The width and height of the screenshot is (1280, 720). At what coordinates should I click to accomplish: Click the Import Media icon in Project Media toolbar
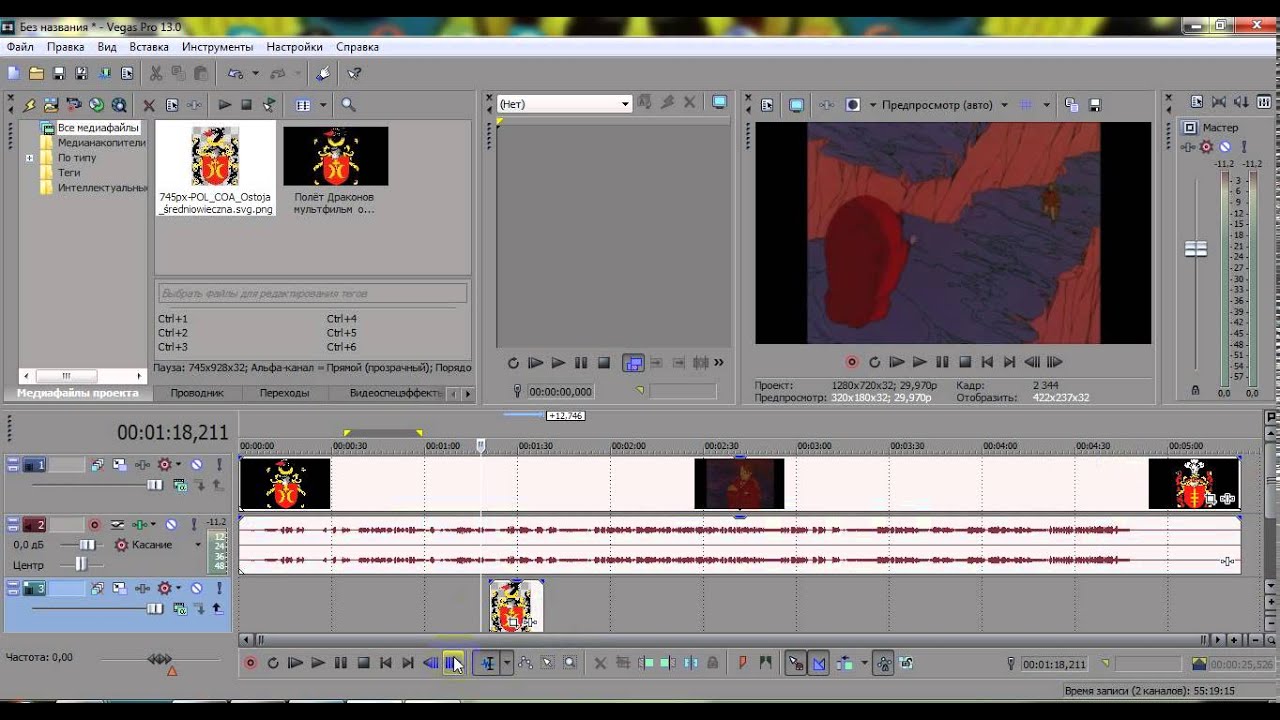pyautogui.click(x=51, y=104)
